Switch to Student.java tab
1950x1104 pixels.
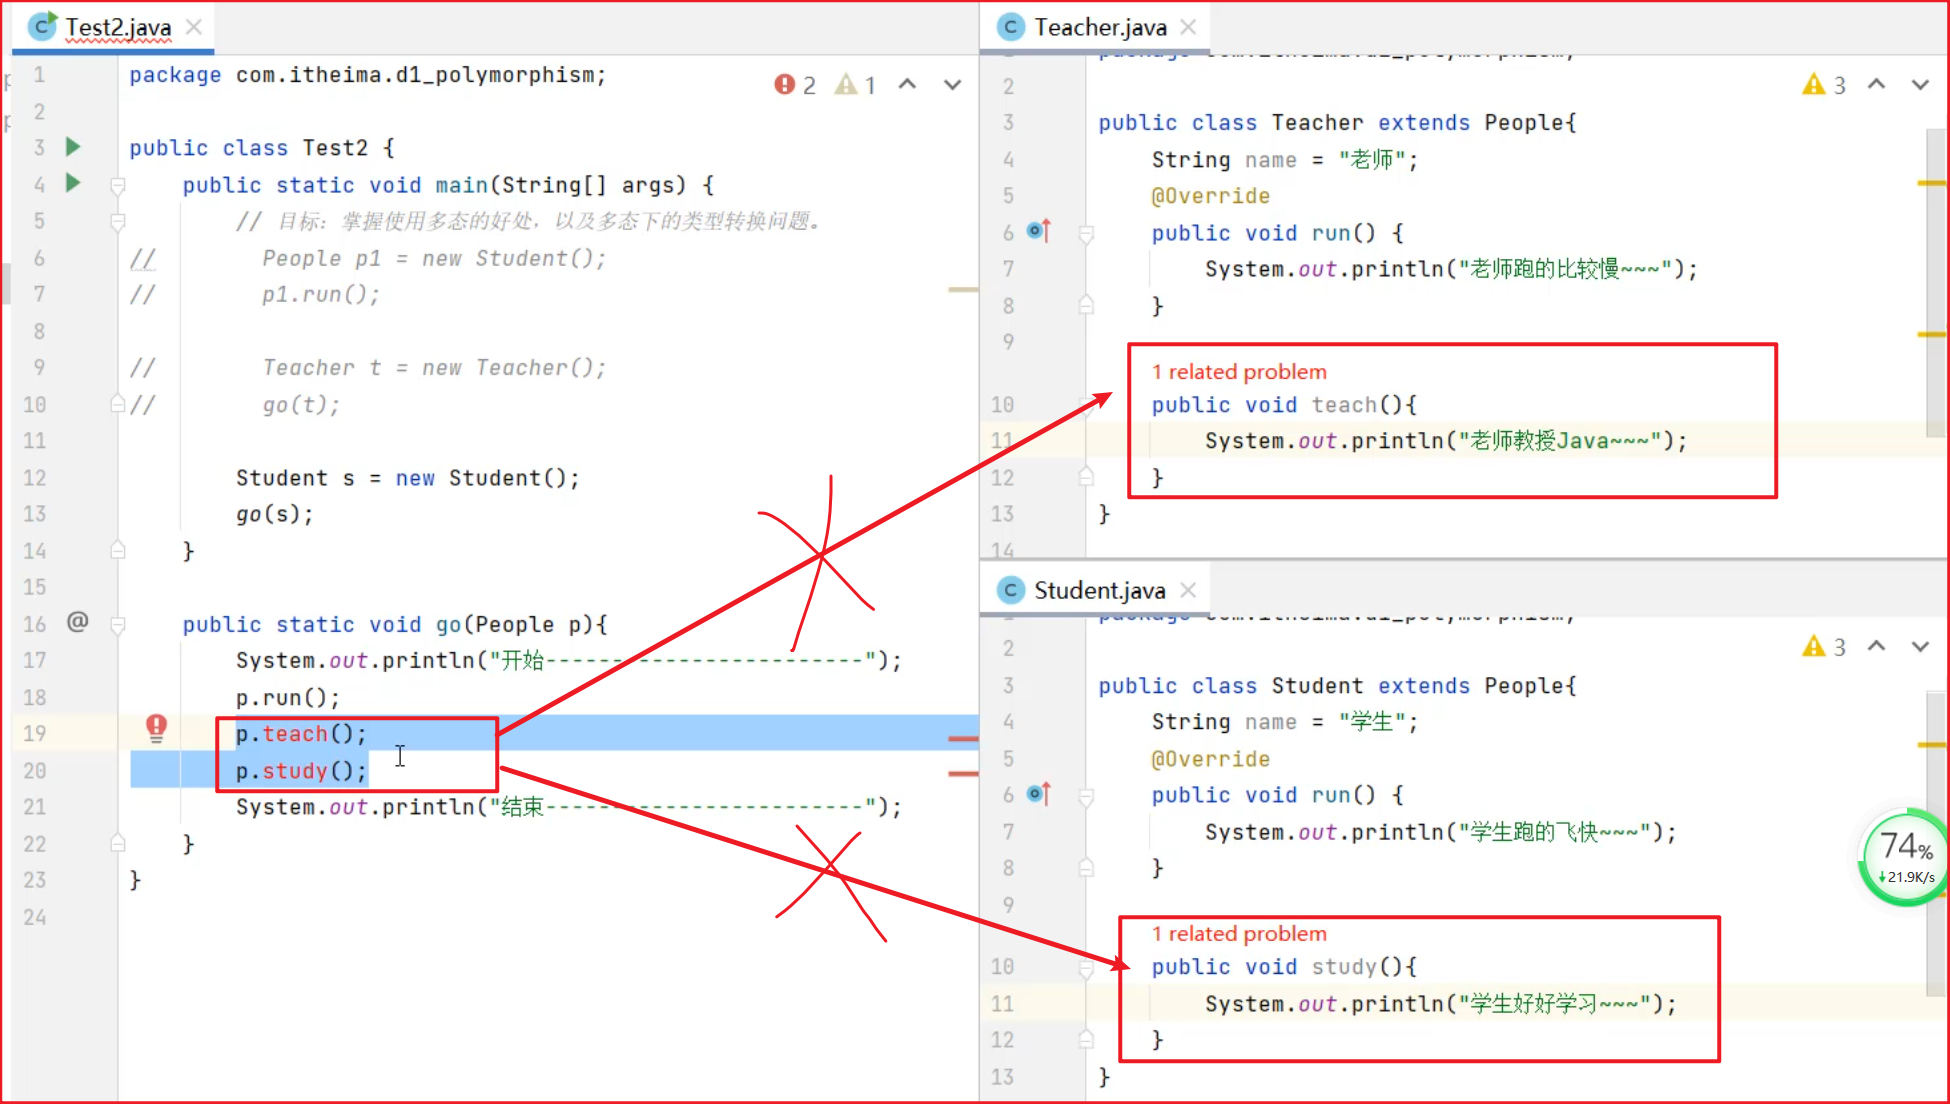click(x=1098, y=590)
